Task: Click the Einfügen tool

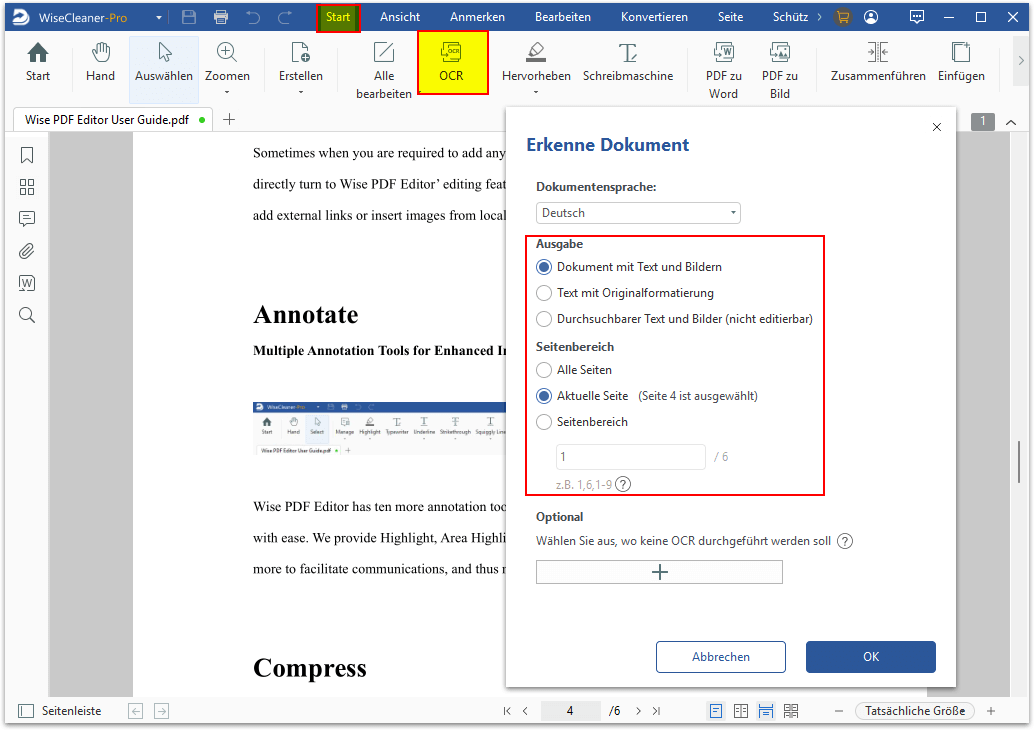Action: click(x=961, y=62)
